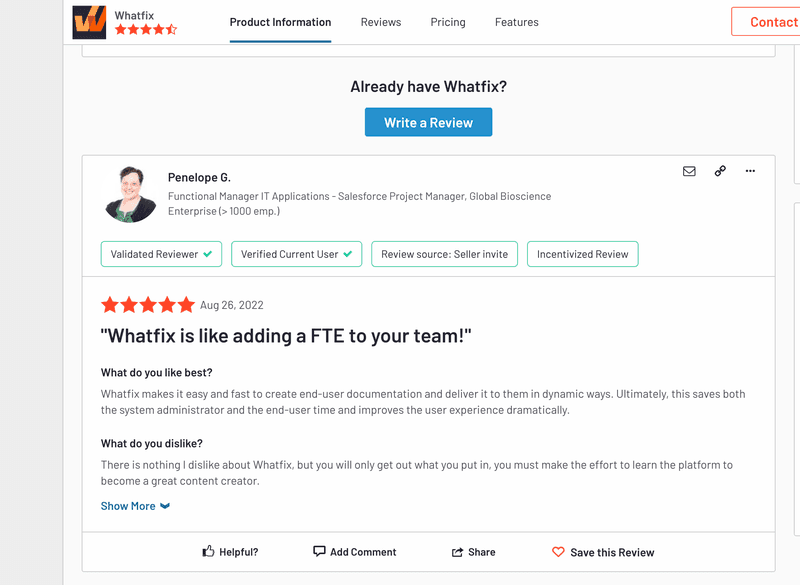Click the Verified Current User badge
800x585 pixels.
(296, 254)
